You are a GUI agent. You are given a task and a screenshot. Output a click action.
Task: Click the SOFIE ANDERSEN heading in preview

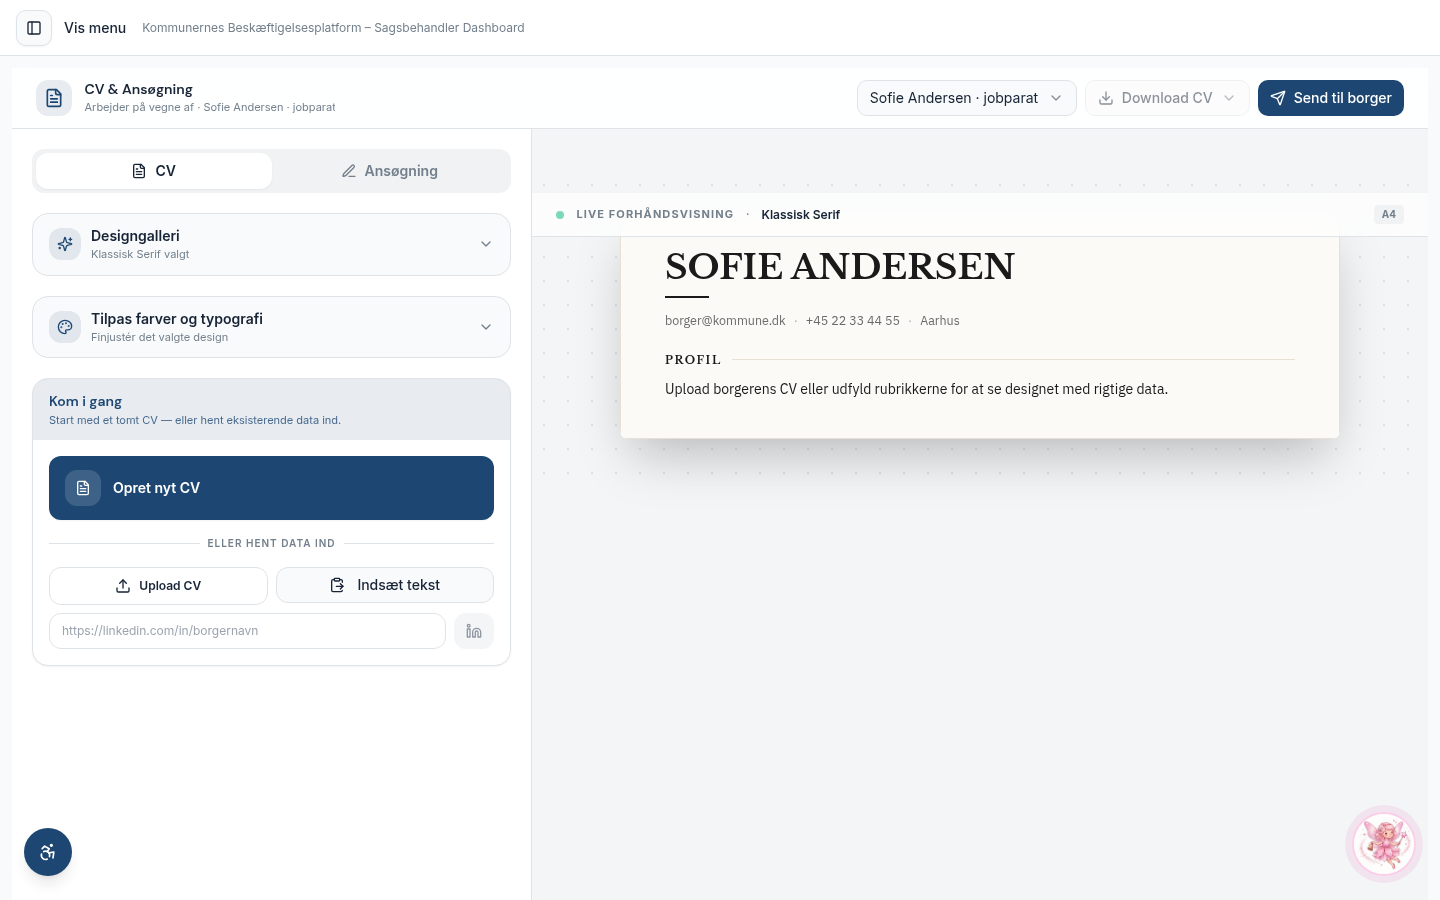840,267
